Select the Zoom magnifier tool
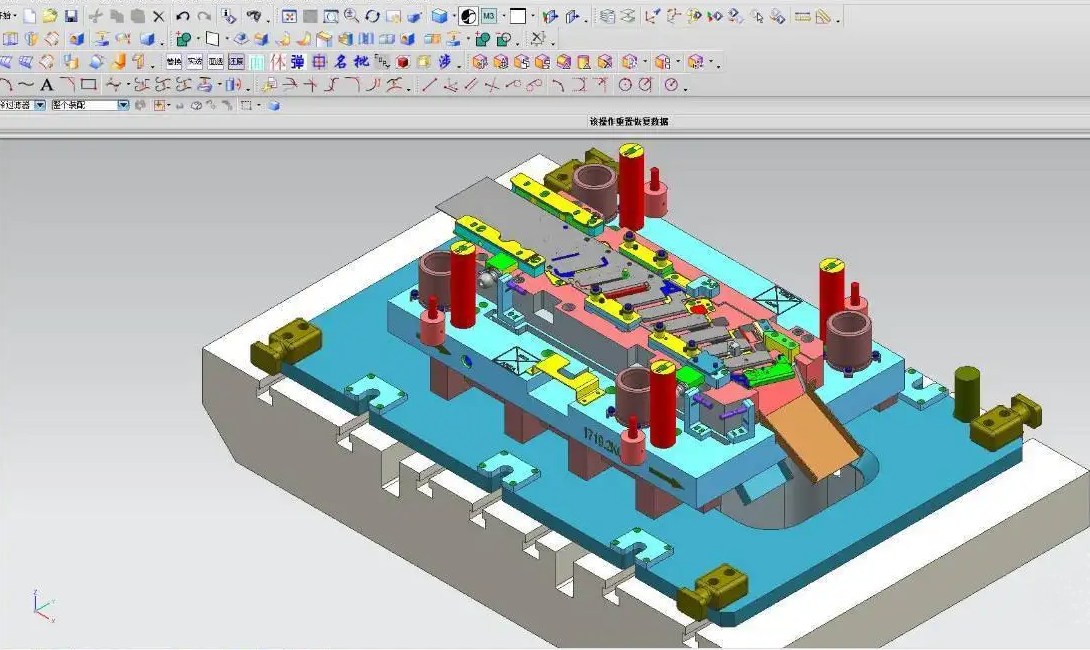Image resolution: width=1090 pixels, height=650 pixels. point(352,16)
